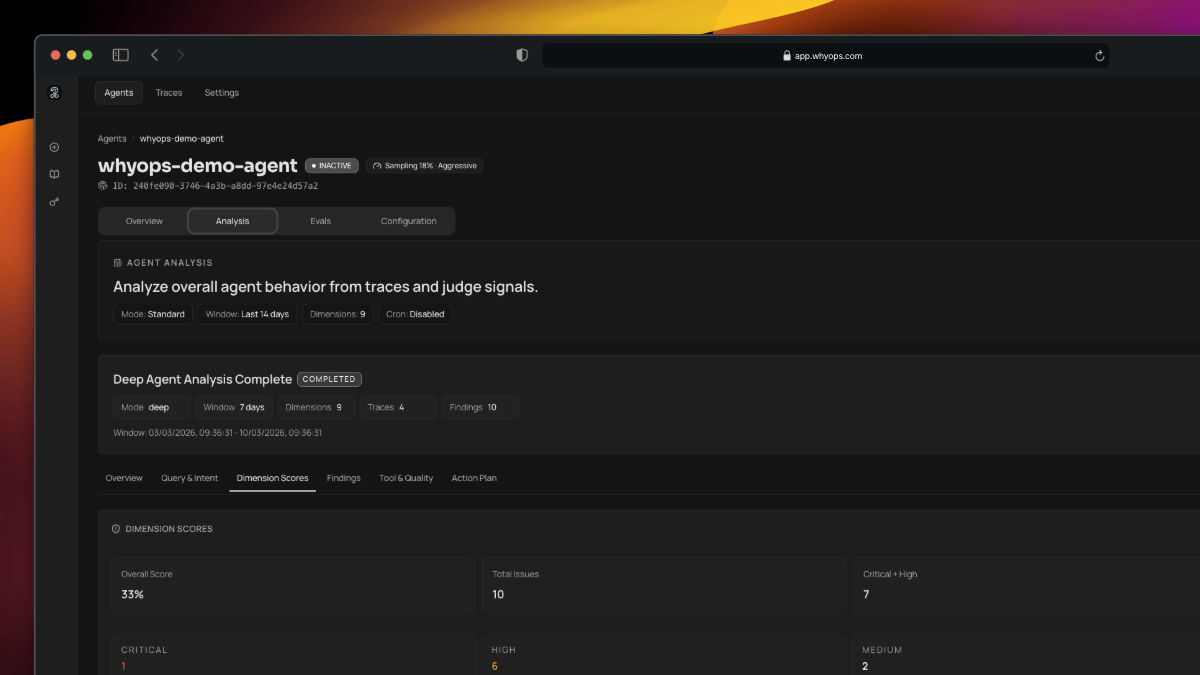1200x675 pixels.
Task: Click the Findings 10 chip
Action: tap(480, 407)
